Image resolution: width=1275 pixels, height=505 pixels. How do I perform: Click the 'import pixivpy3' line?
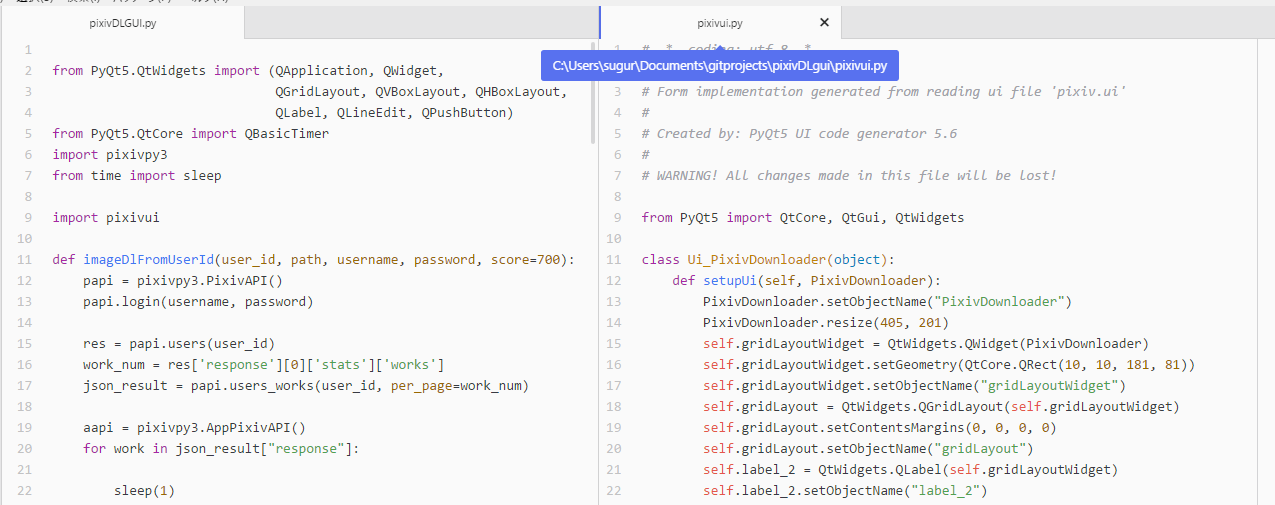110,154
